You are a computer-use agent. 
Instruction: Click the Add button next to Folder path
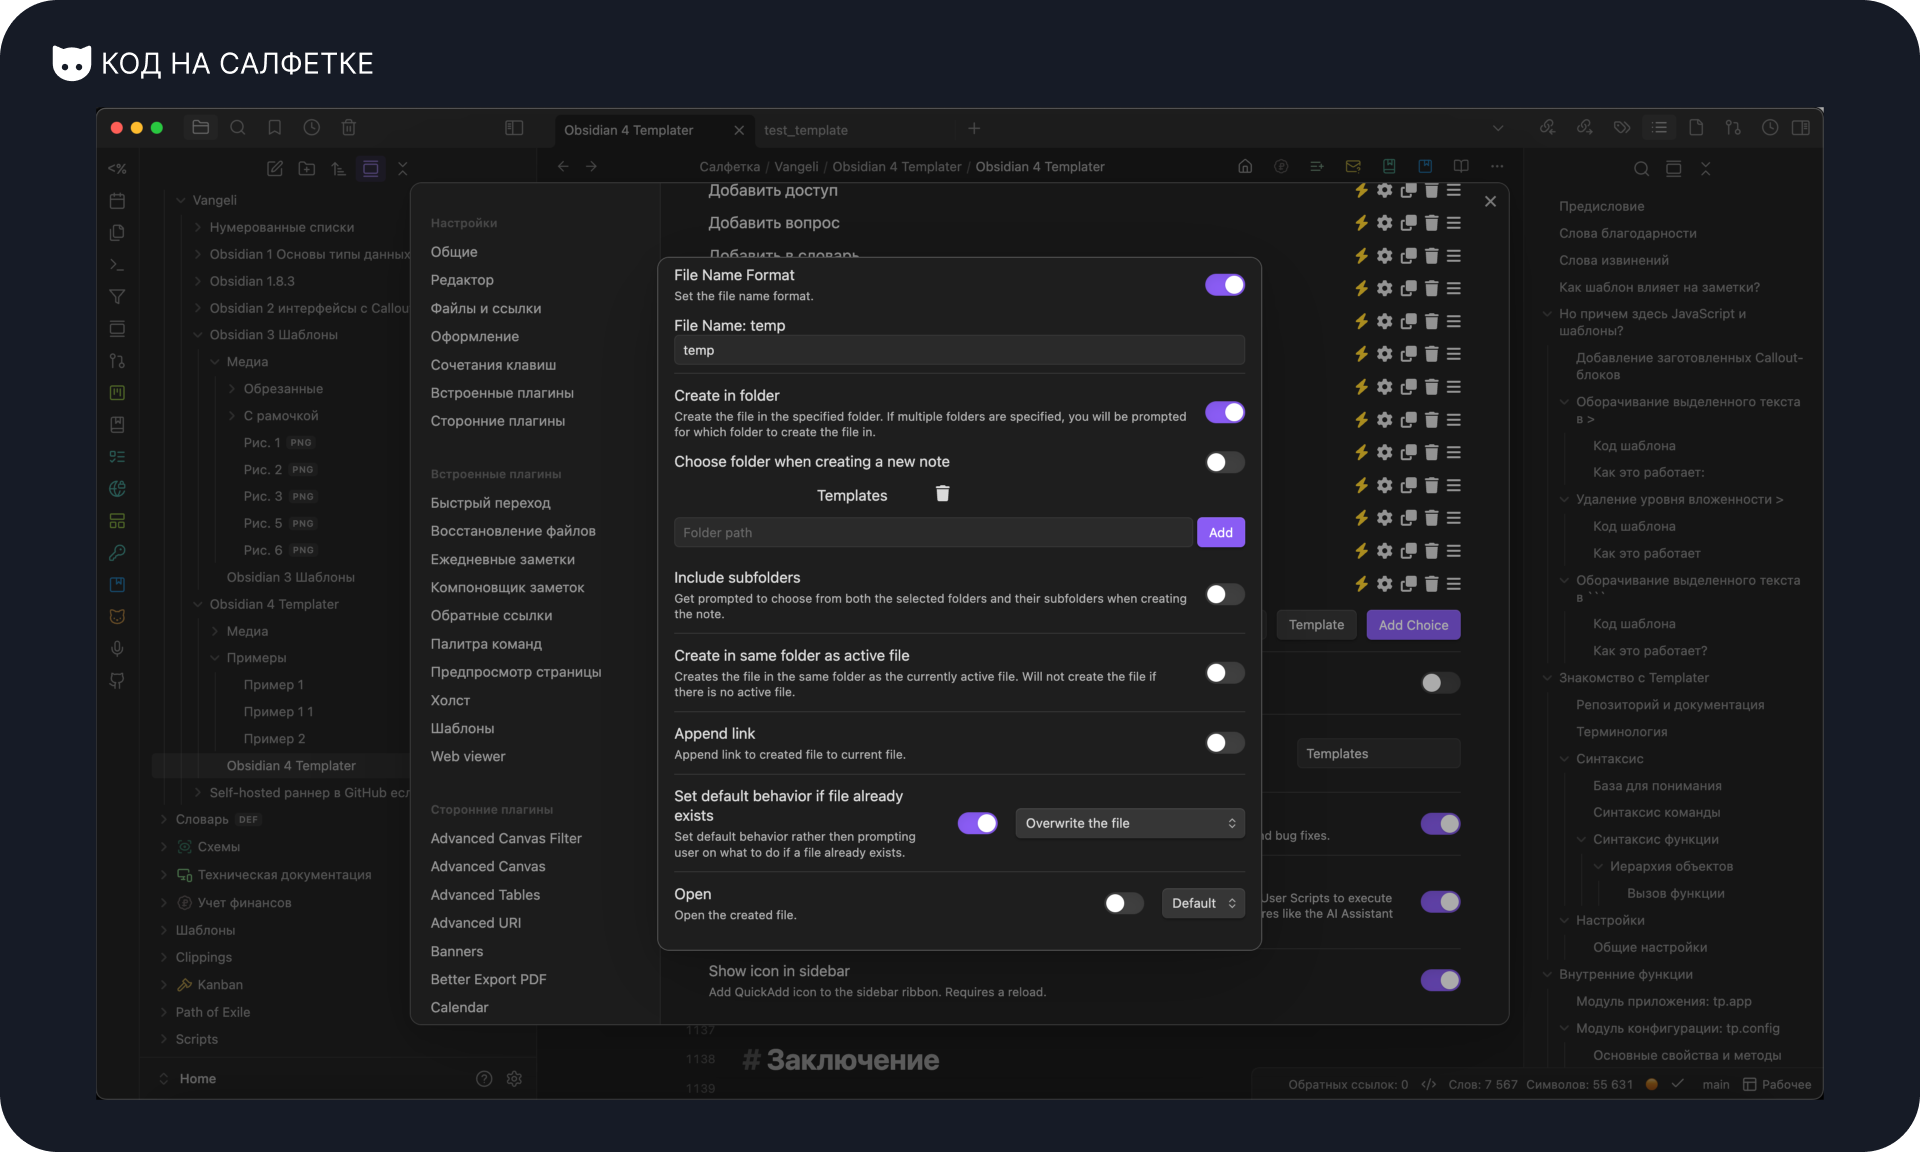pos(1221,532)
